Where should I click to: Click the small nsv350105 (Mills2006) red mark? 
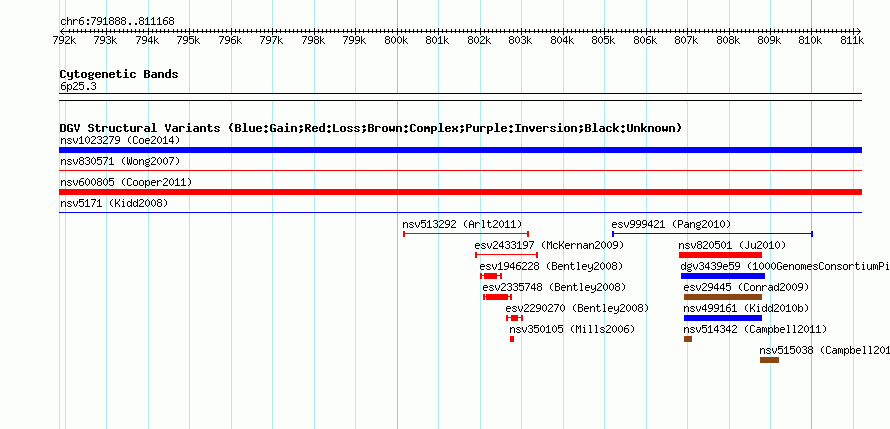point(512,339)
